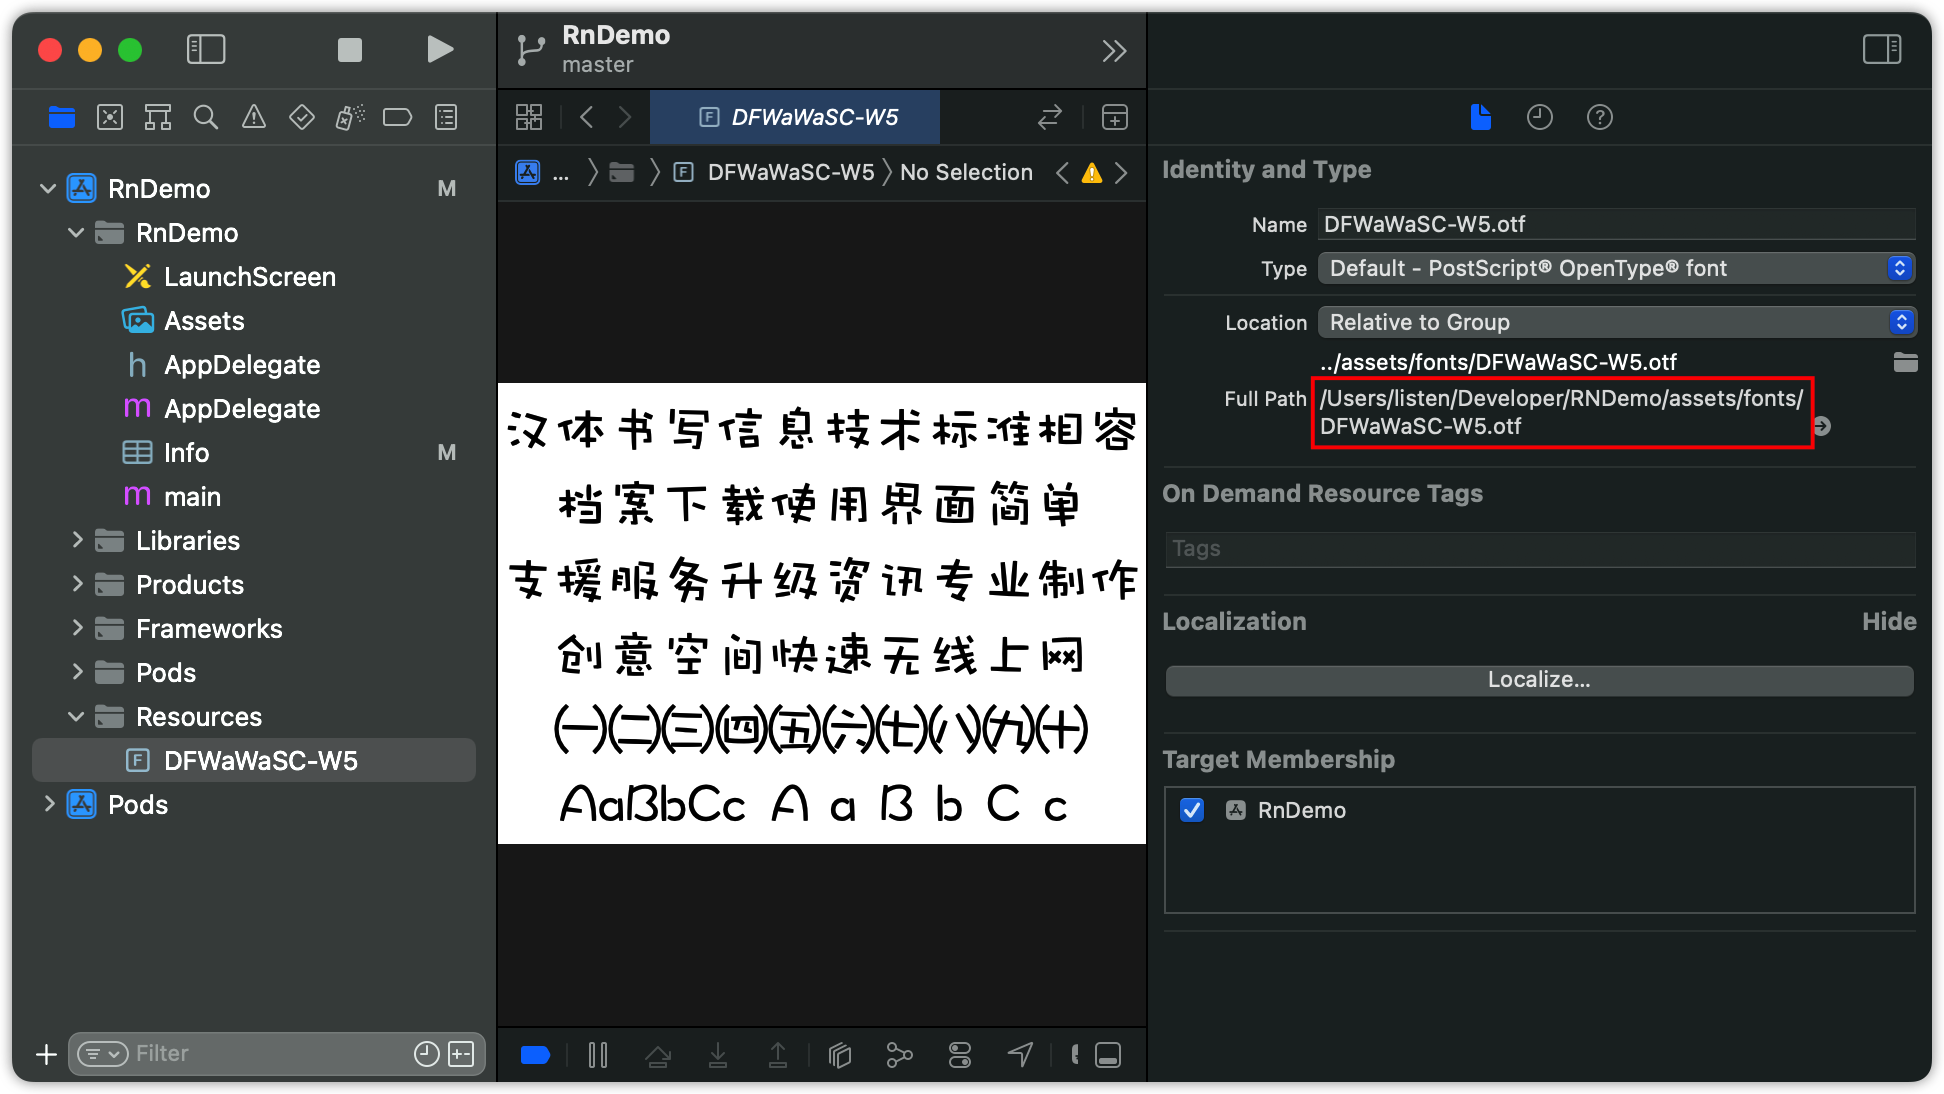The image size is (1944, 1094).
Task: Click the DFWaWaSC-W5 resource file
Action: [x=258, y=760]
